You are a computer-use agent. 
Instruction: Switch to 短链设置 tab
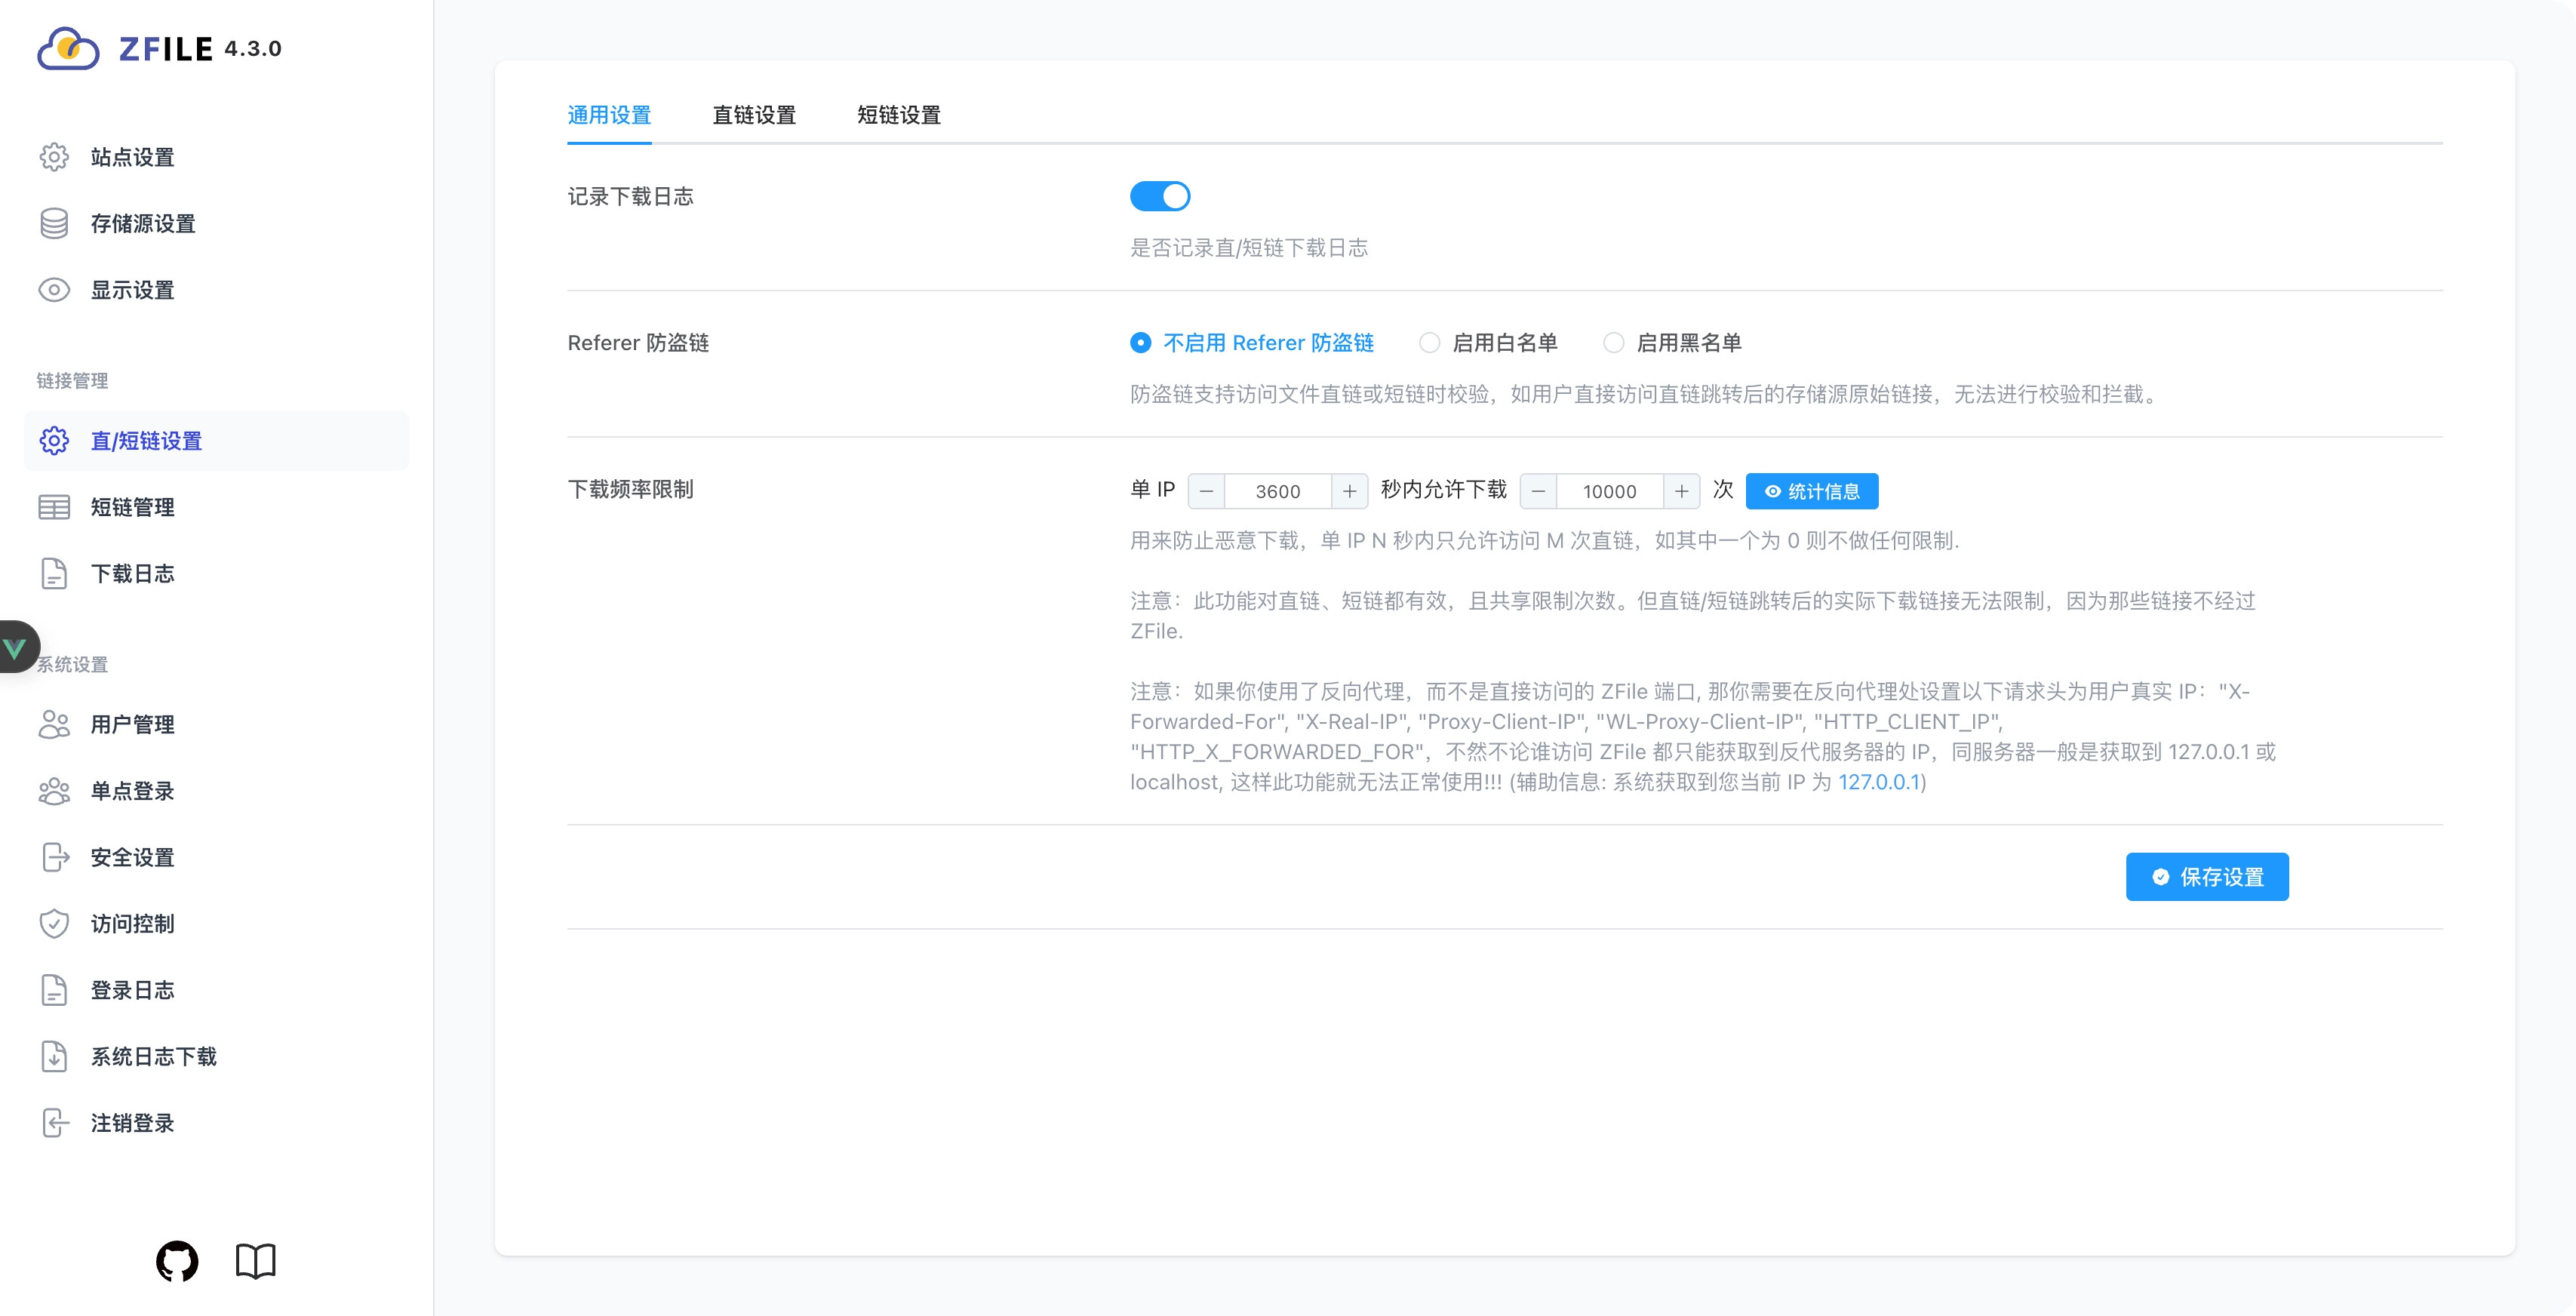(x=899, y=115)
